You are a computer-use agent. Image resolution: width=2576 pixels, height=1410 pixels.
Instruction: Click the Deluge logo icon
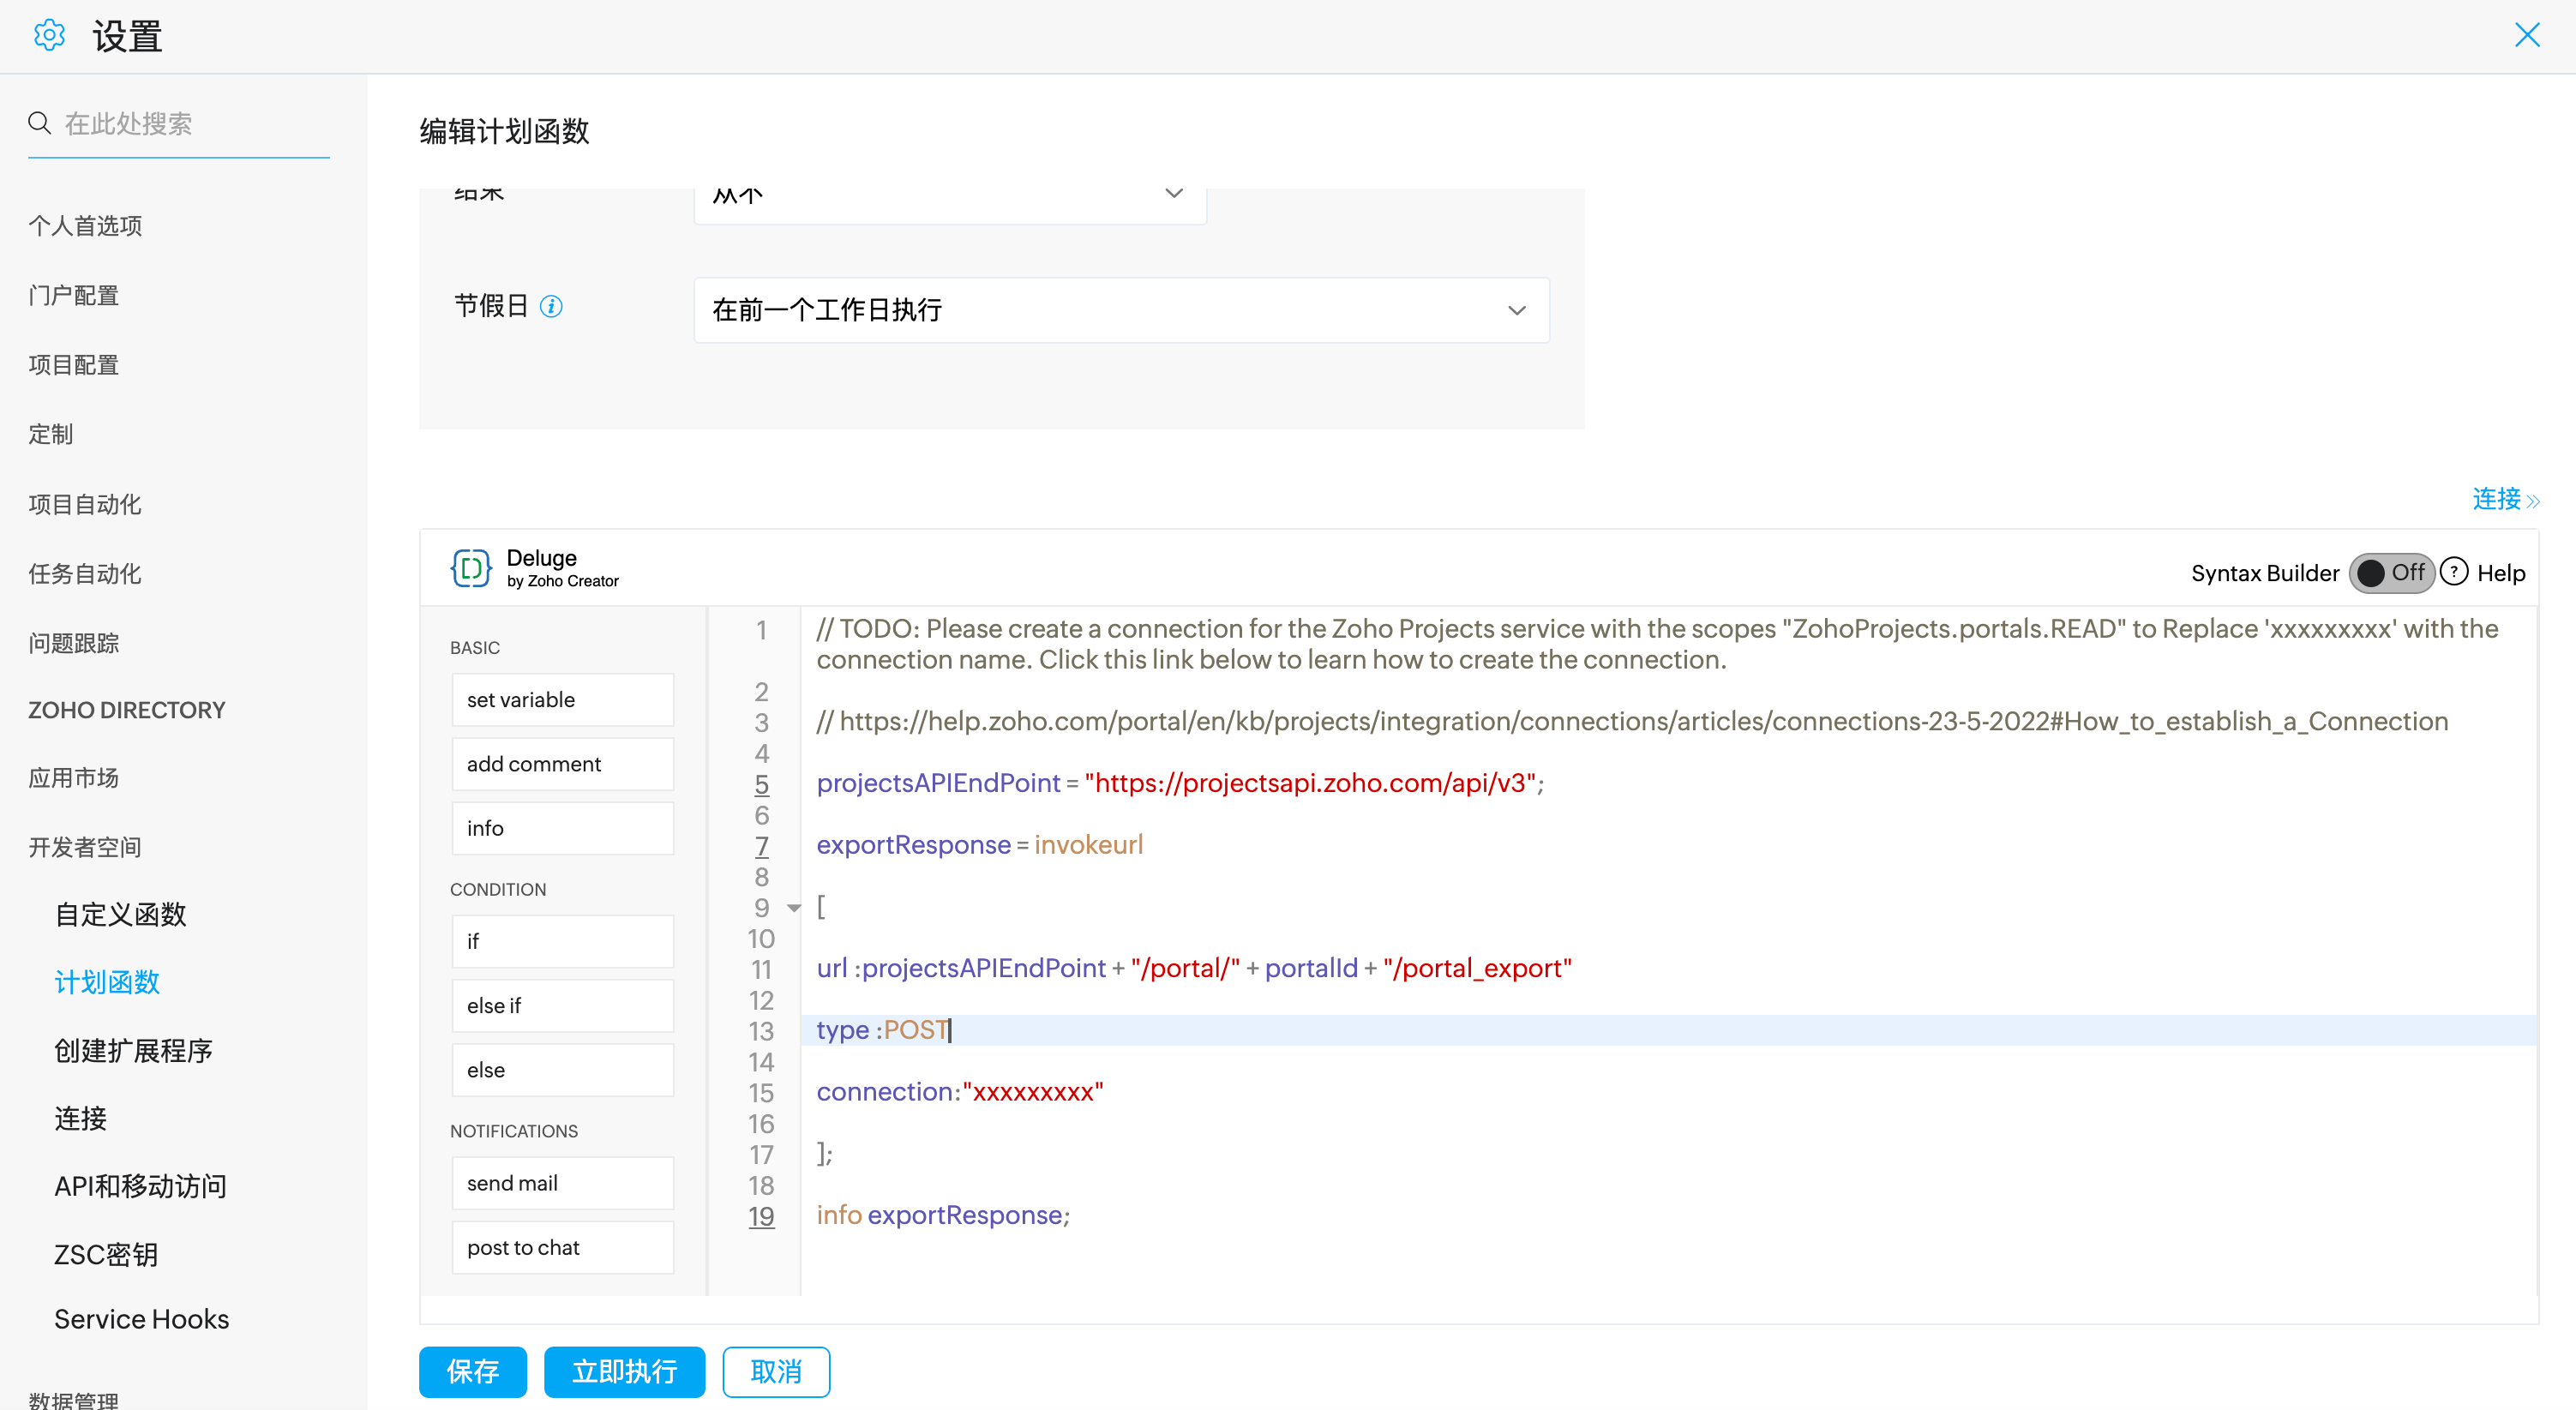[470, 568]
